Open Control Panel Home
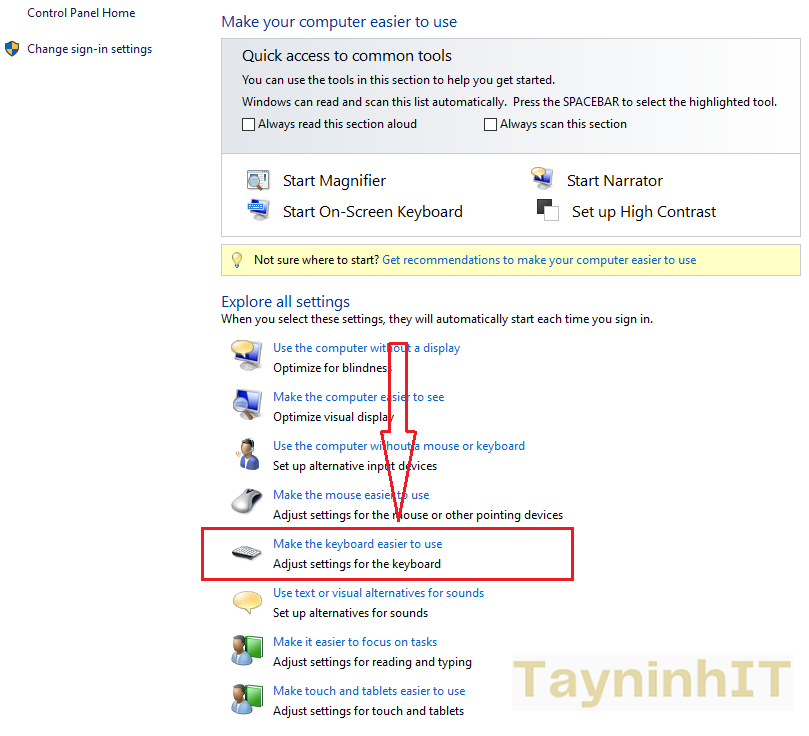This screenshot has height=736, width=809. 81,13
